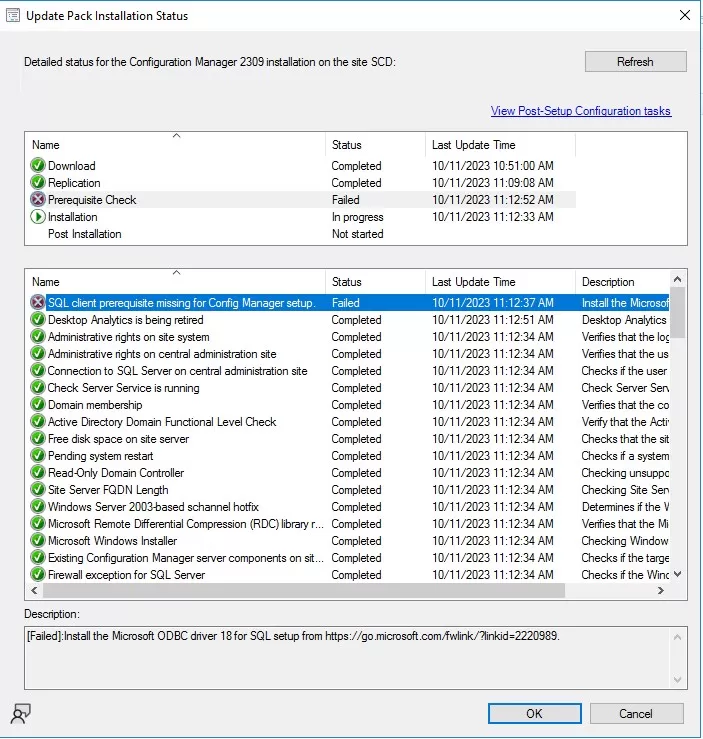Click the Description box scroll-up arrow
This screenshot has width=703, height=739.
(678, 637)
